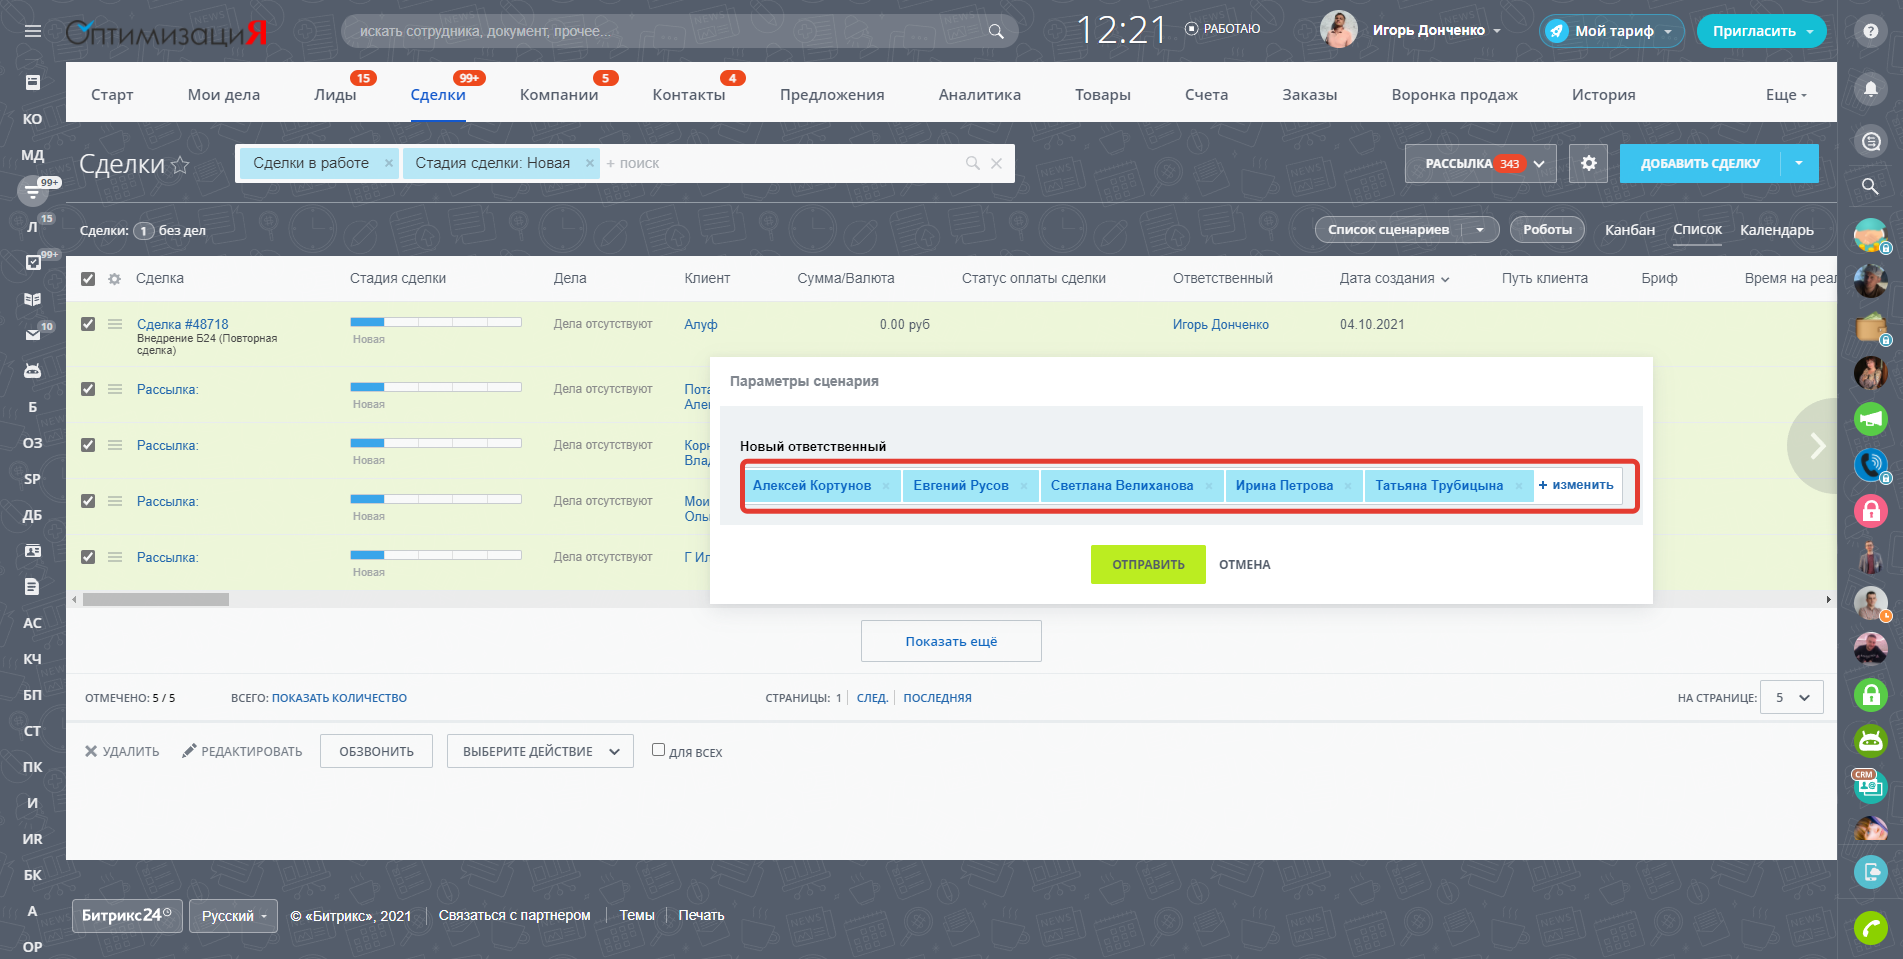The image size is (1903, 959).
Task: Enable the Для всех checkbox
Action: (658, 750)
